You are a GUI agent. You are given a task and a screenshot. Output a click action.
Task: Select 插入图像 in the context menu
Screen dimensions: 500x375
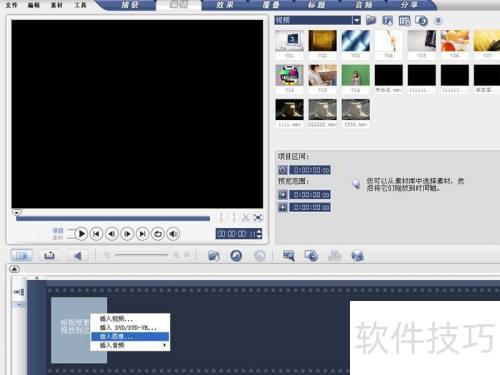pyautogui.click(x=130, y=337)
